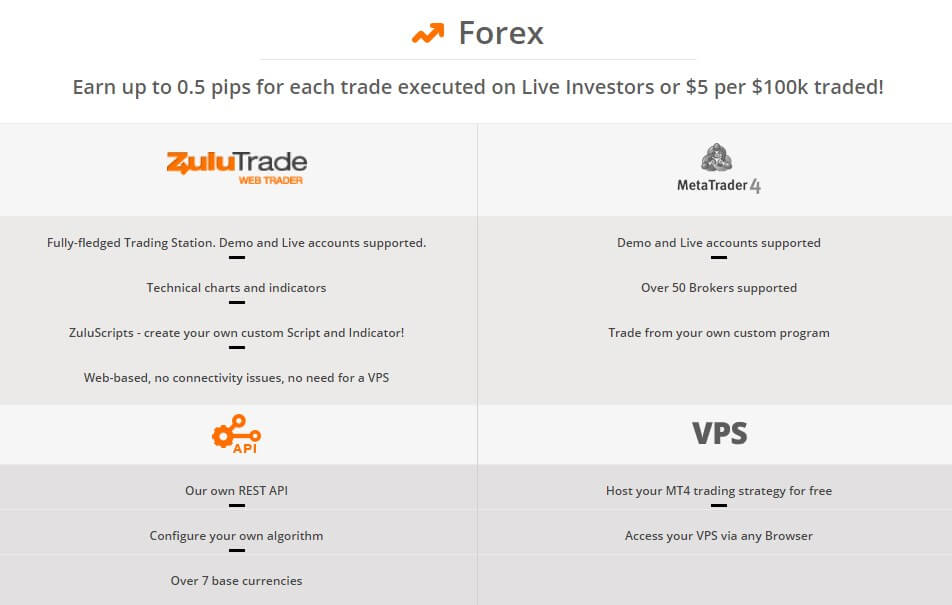This screenshot has height=605, width=952.
Task: Select 'Our own REST API' text
Action: point(236,491)
